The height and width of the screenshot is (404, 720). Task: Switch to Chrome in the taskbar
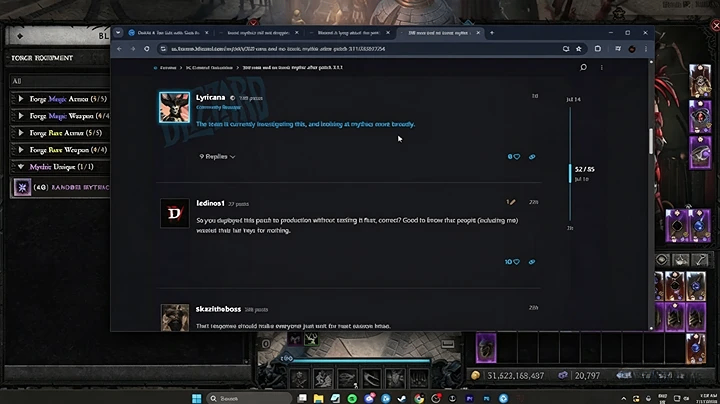(419, 398)
